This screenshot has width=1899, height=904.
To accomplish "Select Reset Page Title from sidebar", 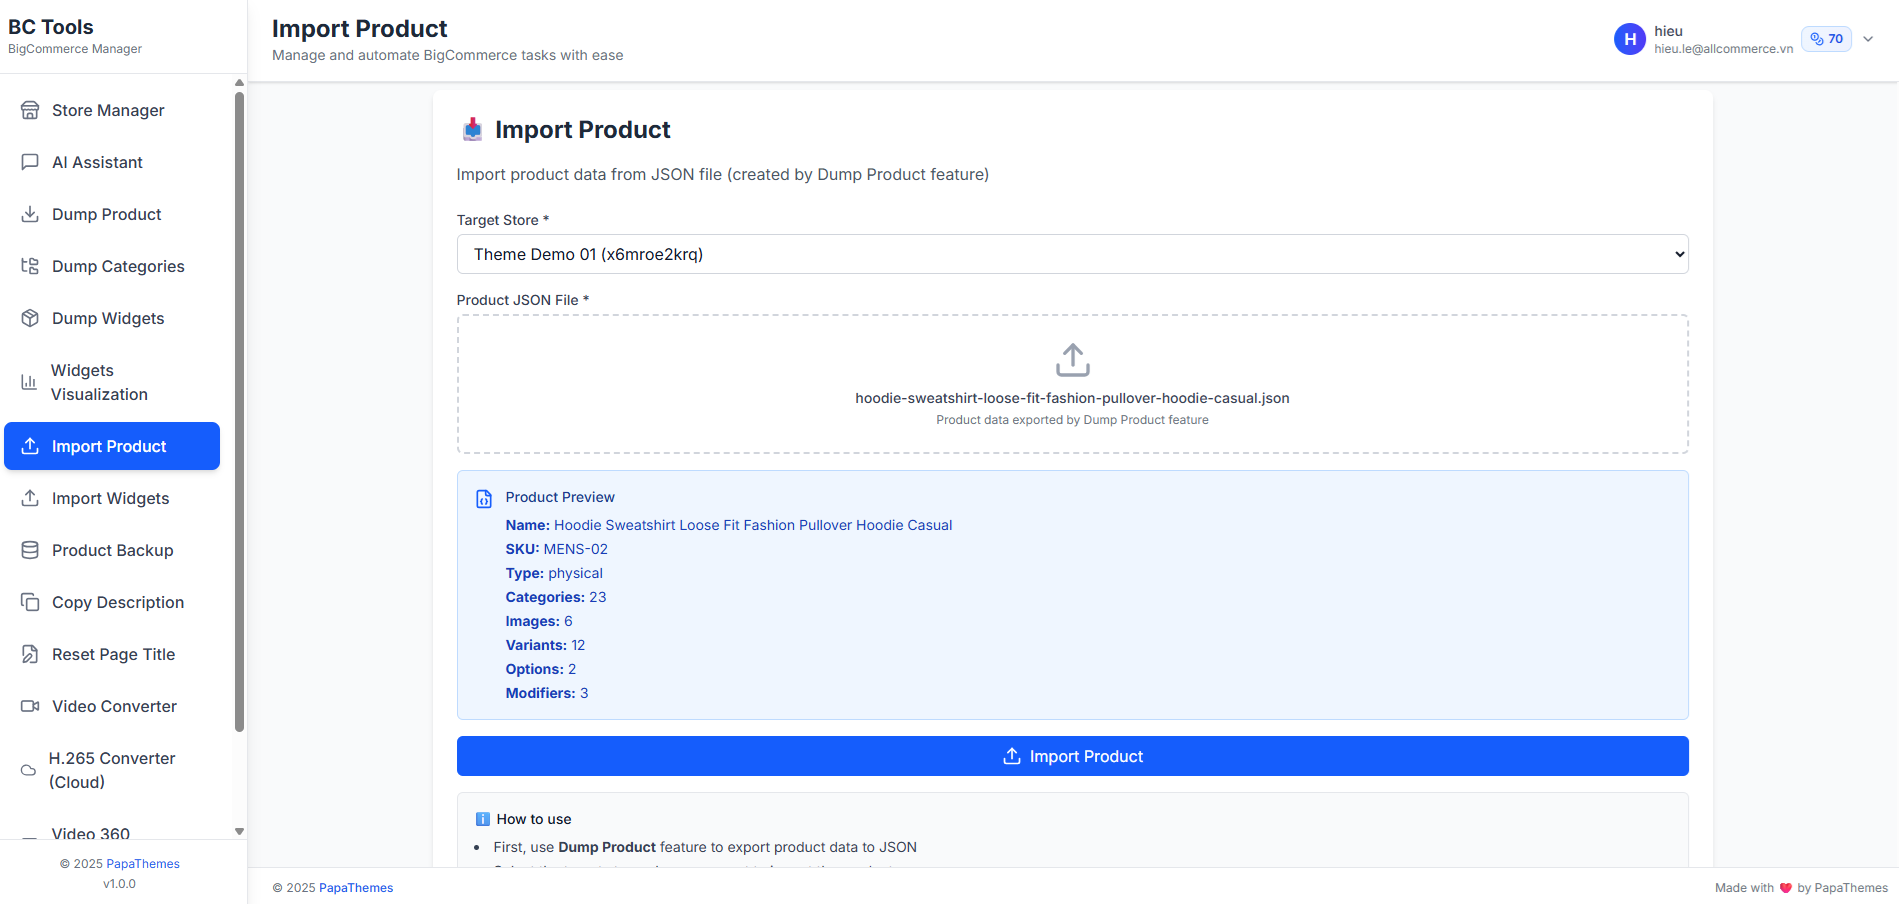I will pos(113,654).
